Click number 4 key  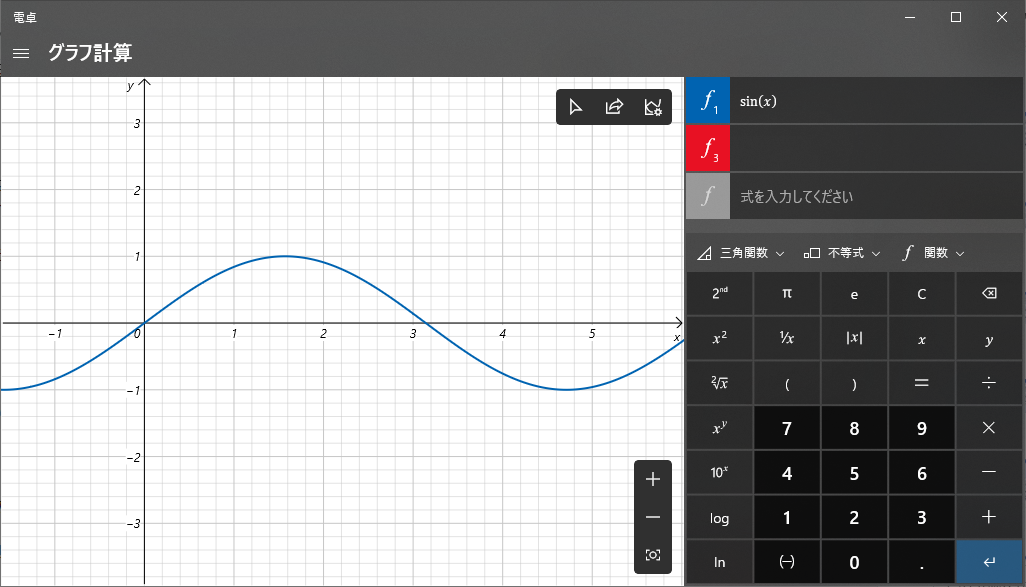[787, 472]
